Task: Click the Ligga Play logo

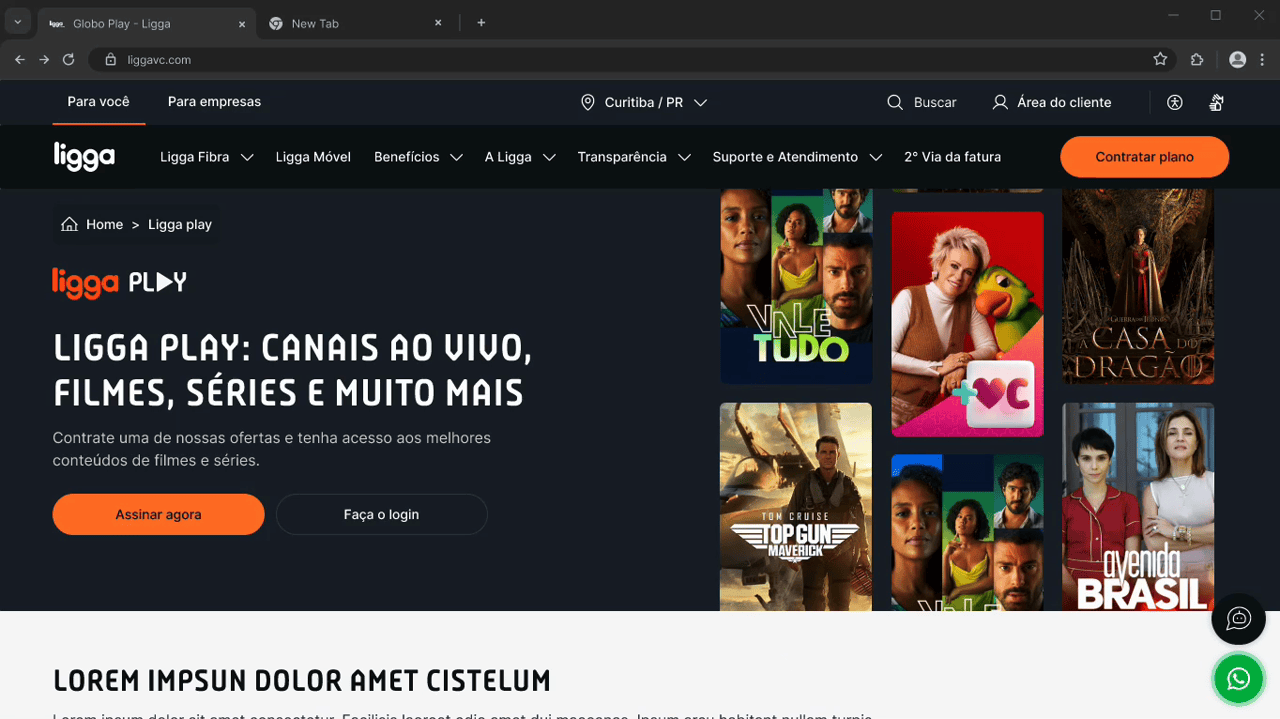Action: (x=120, y=282)
